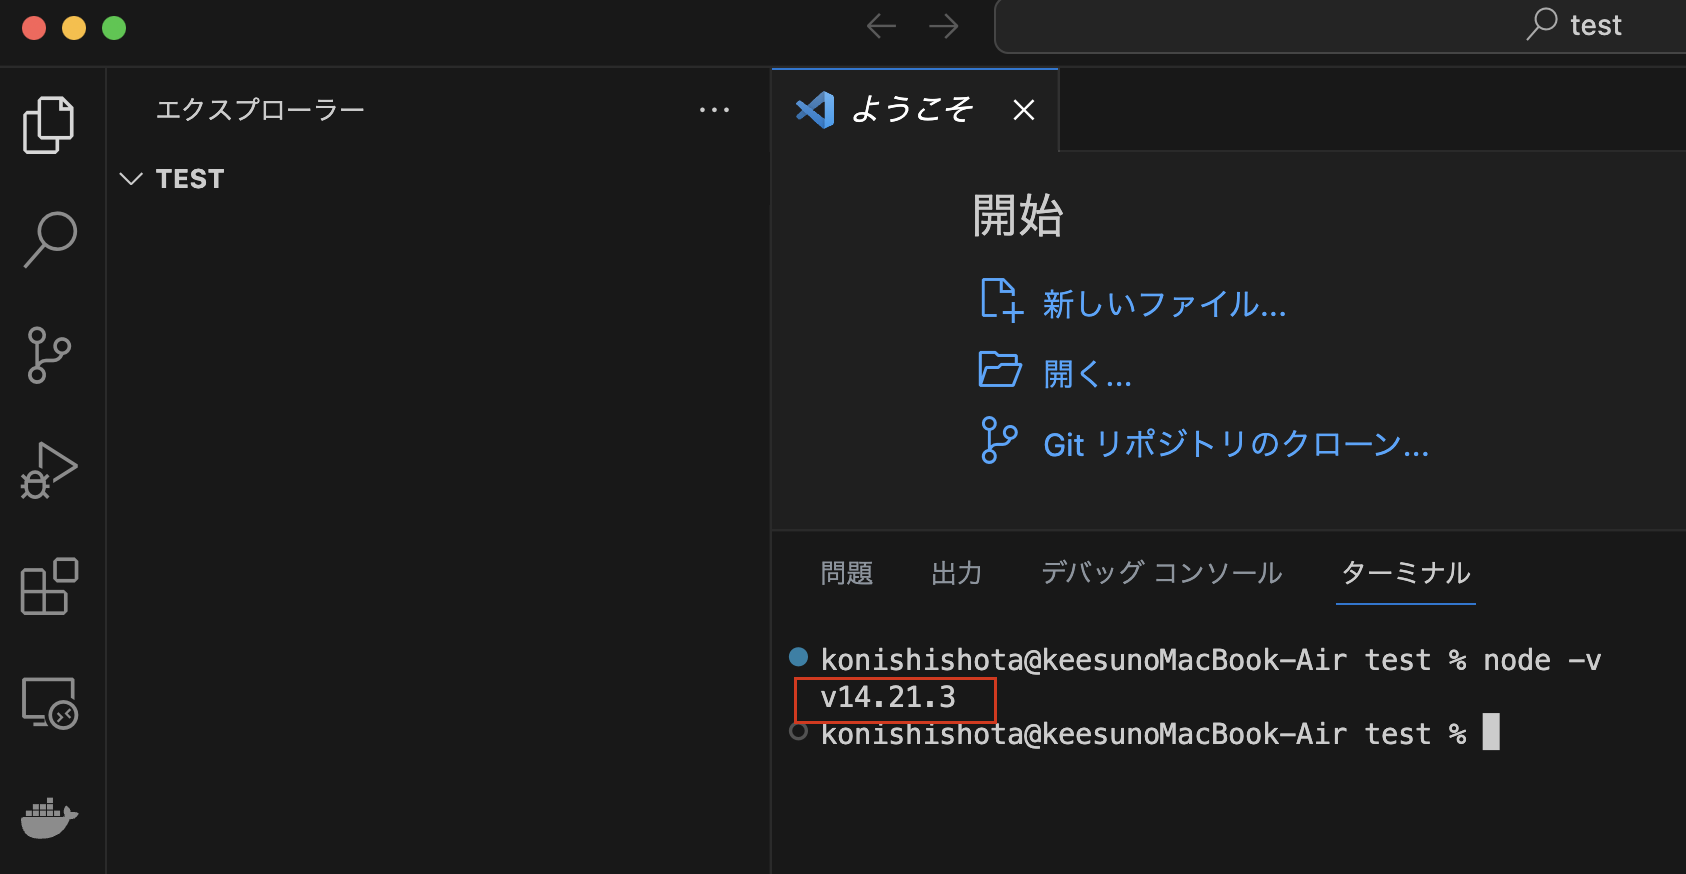Open explorer more actions ellipsis menu
Image resolution: width=1686 pixels, height=874 pixels.
[x=714, y=110]
